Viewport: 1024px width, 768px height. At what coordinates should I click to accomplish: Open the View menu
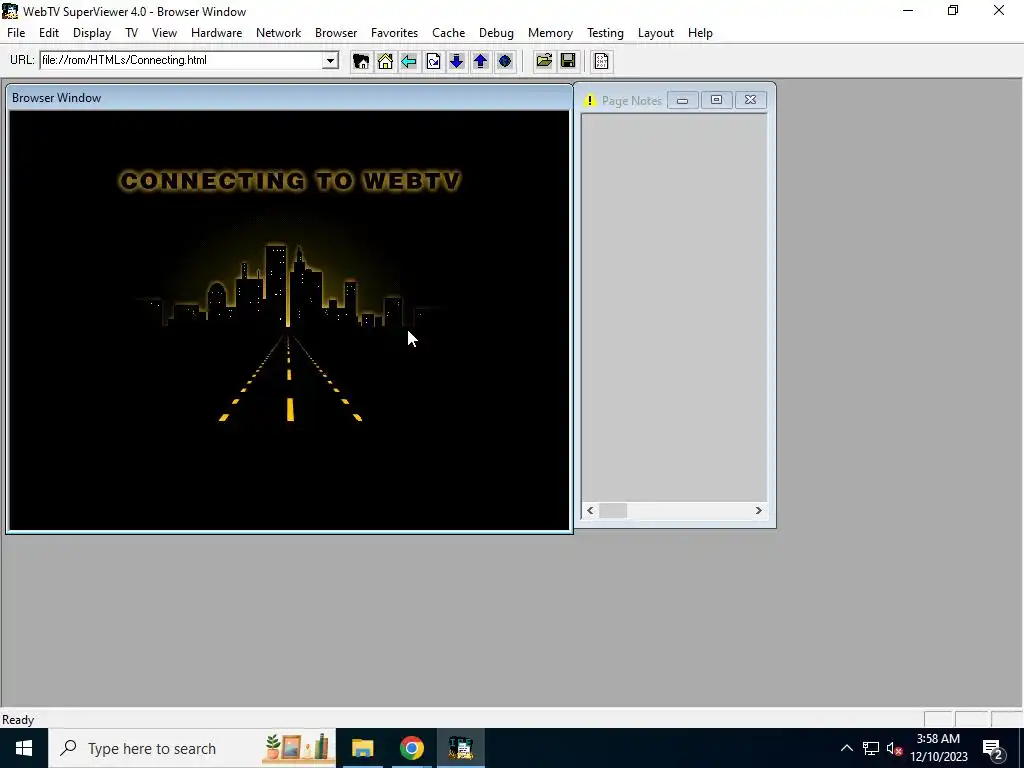(x=165, y=33)
